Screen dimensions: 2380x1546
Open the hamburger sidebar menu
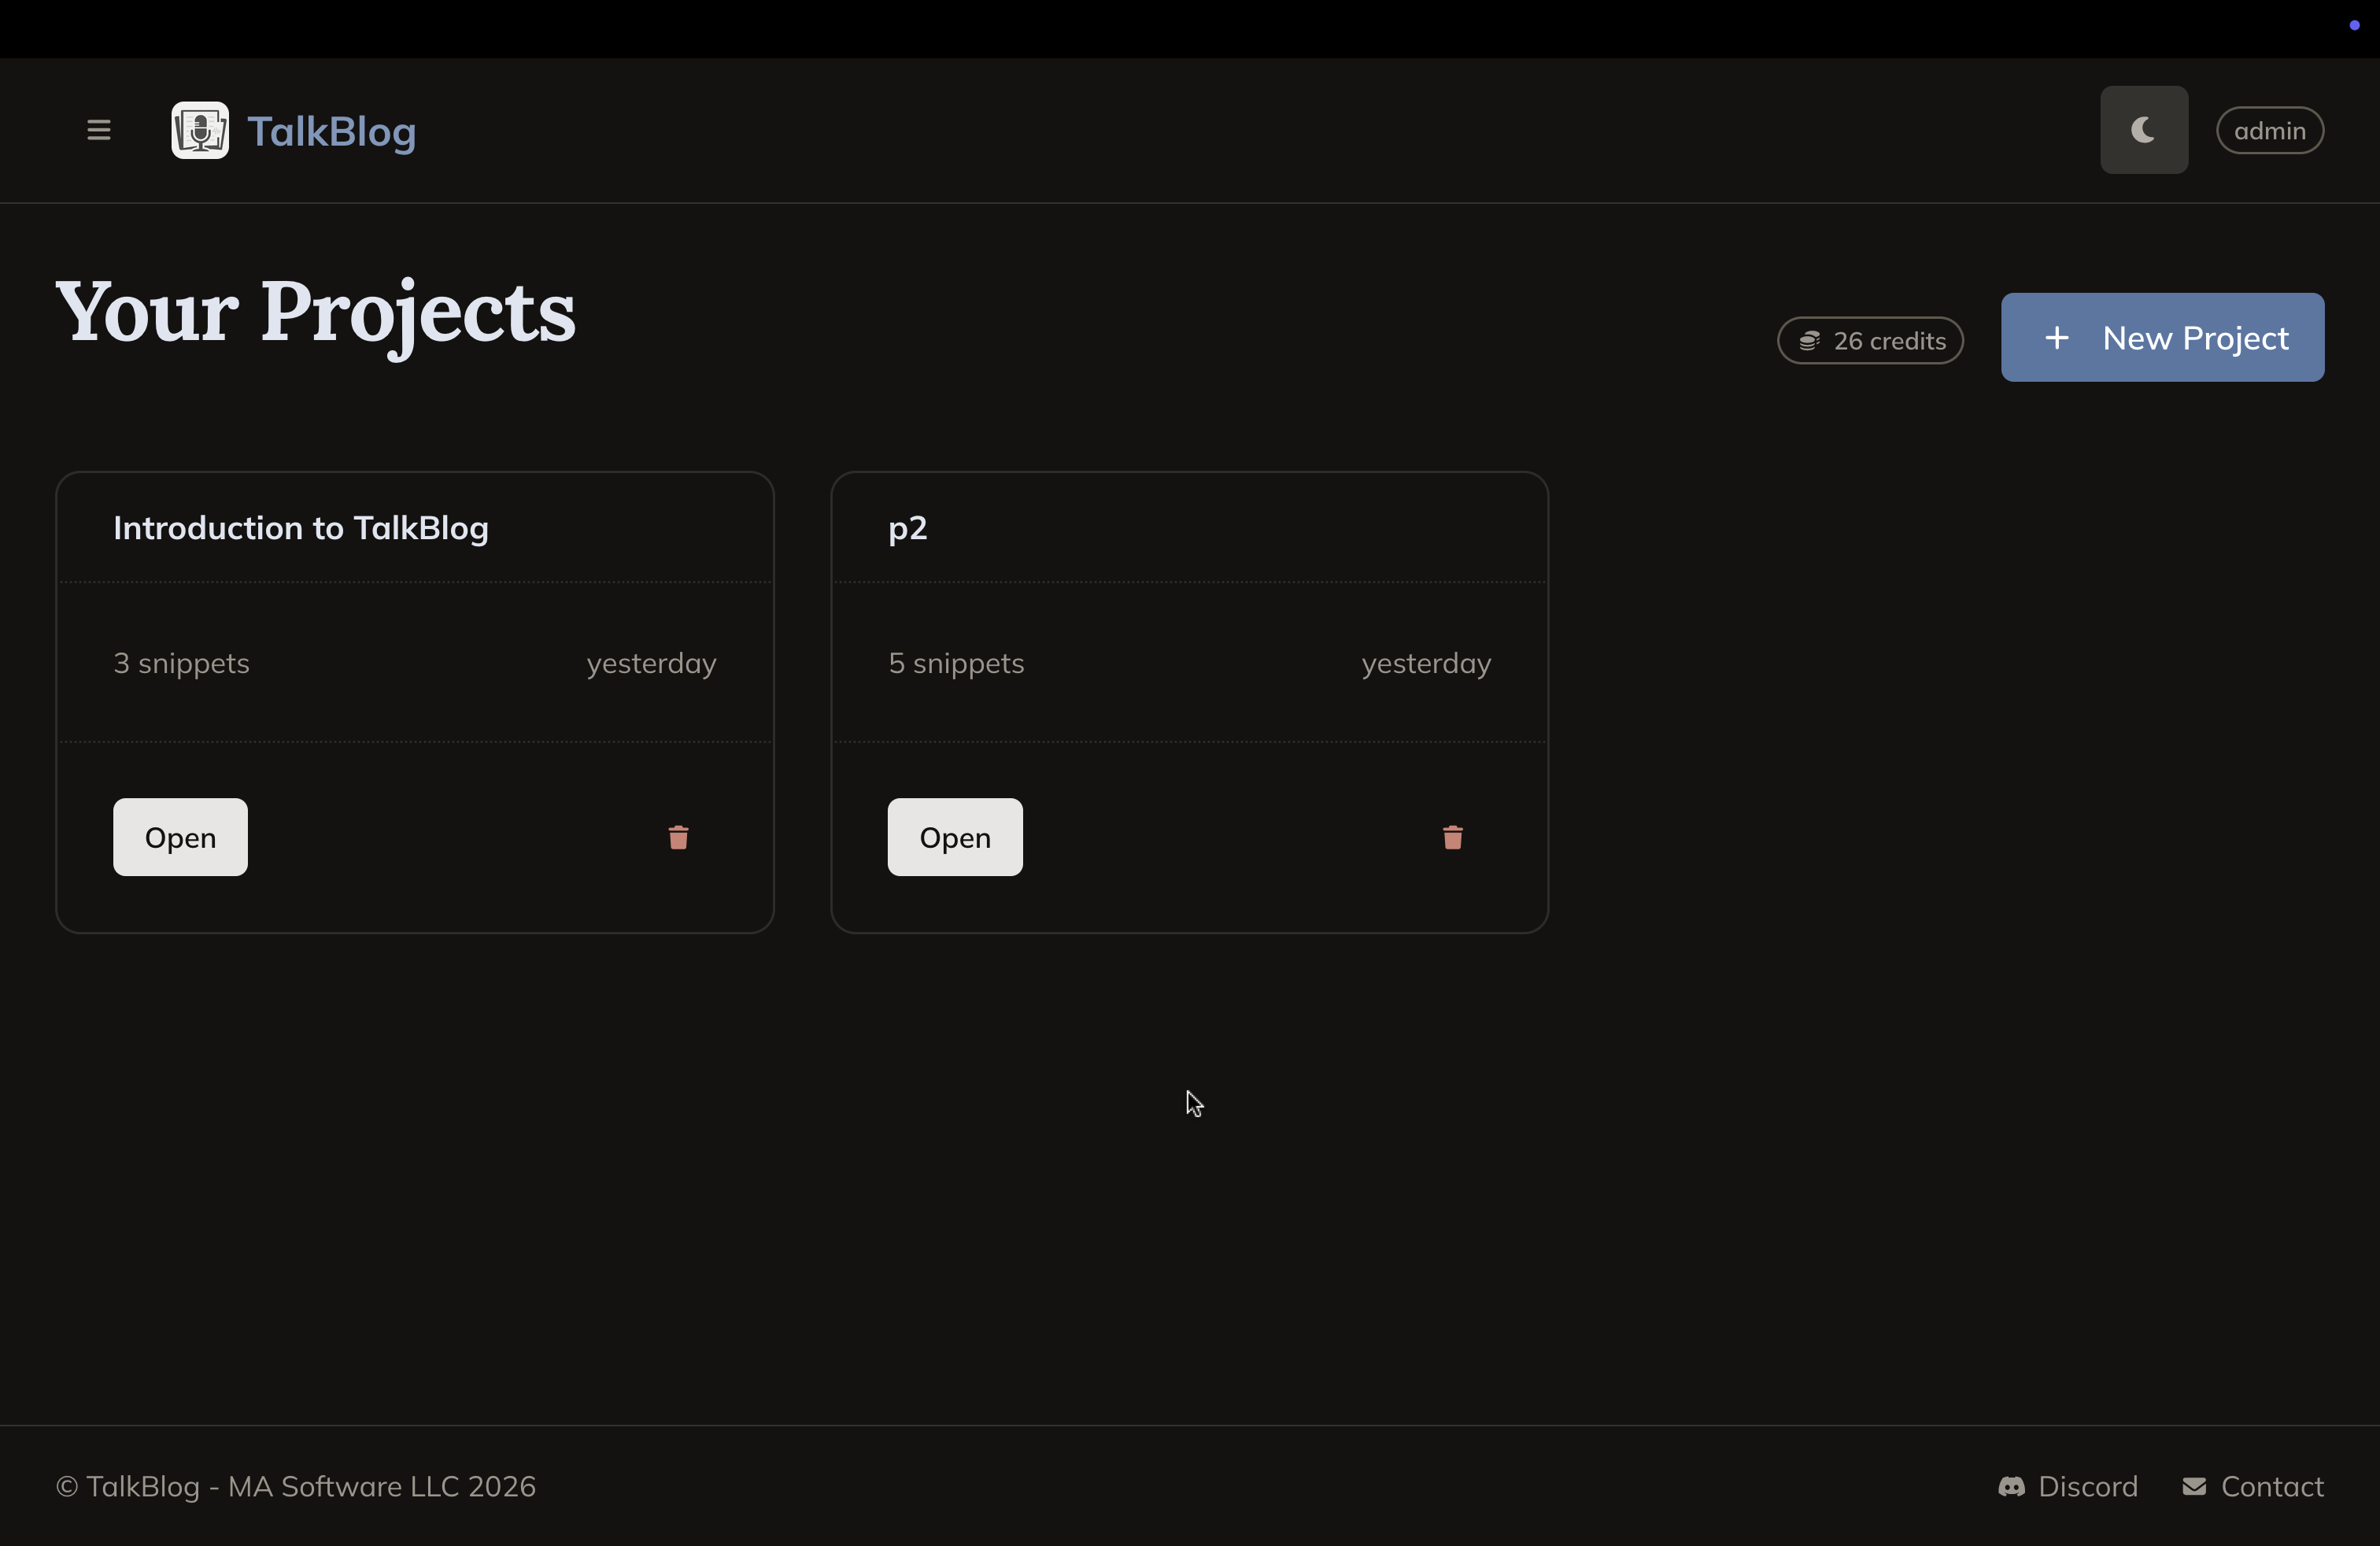click(x=98, y=130)
